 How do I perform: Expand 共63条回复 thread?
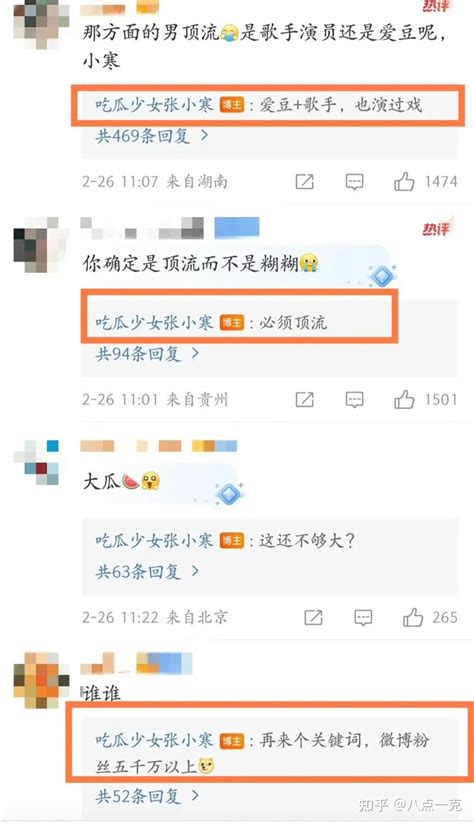147,571
